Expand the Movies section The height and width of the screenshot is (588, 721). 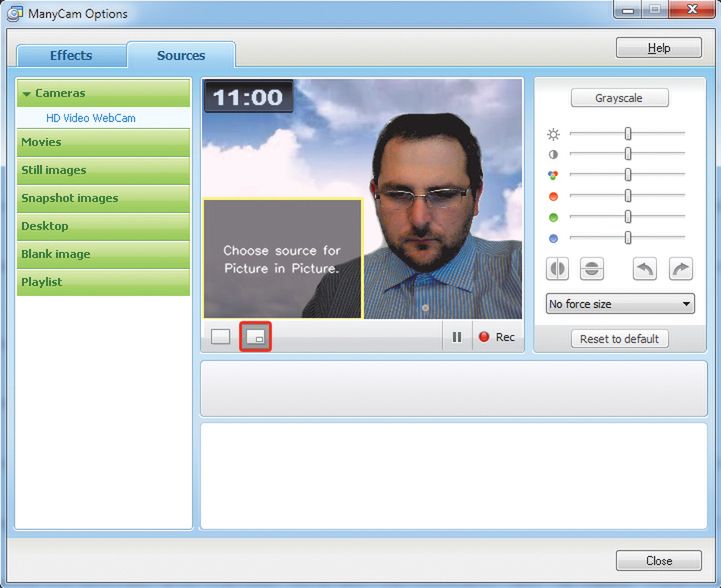[103, 142]
